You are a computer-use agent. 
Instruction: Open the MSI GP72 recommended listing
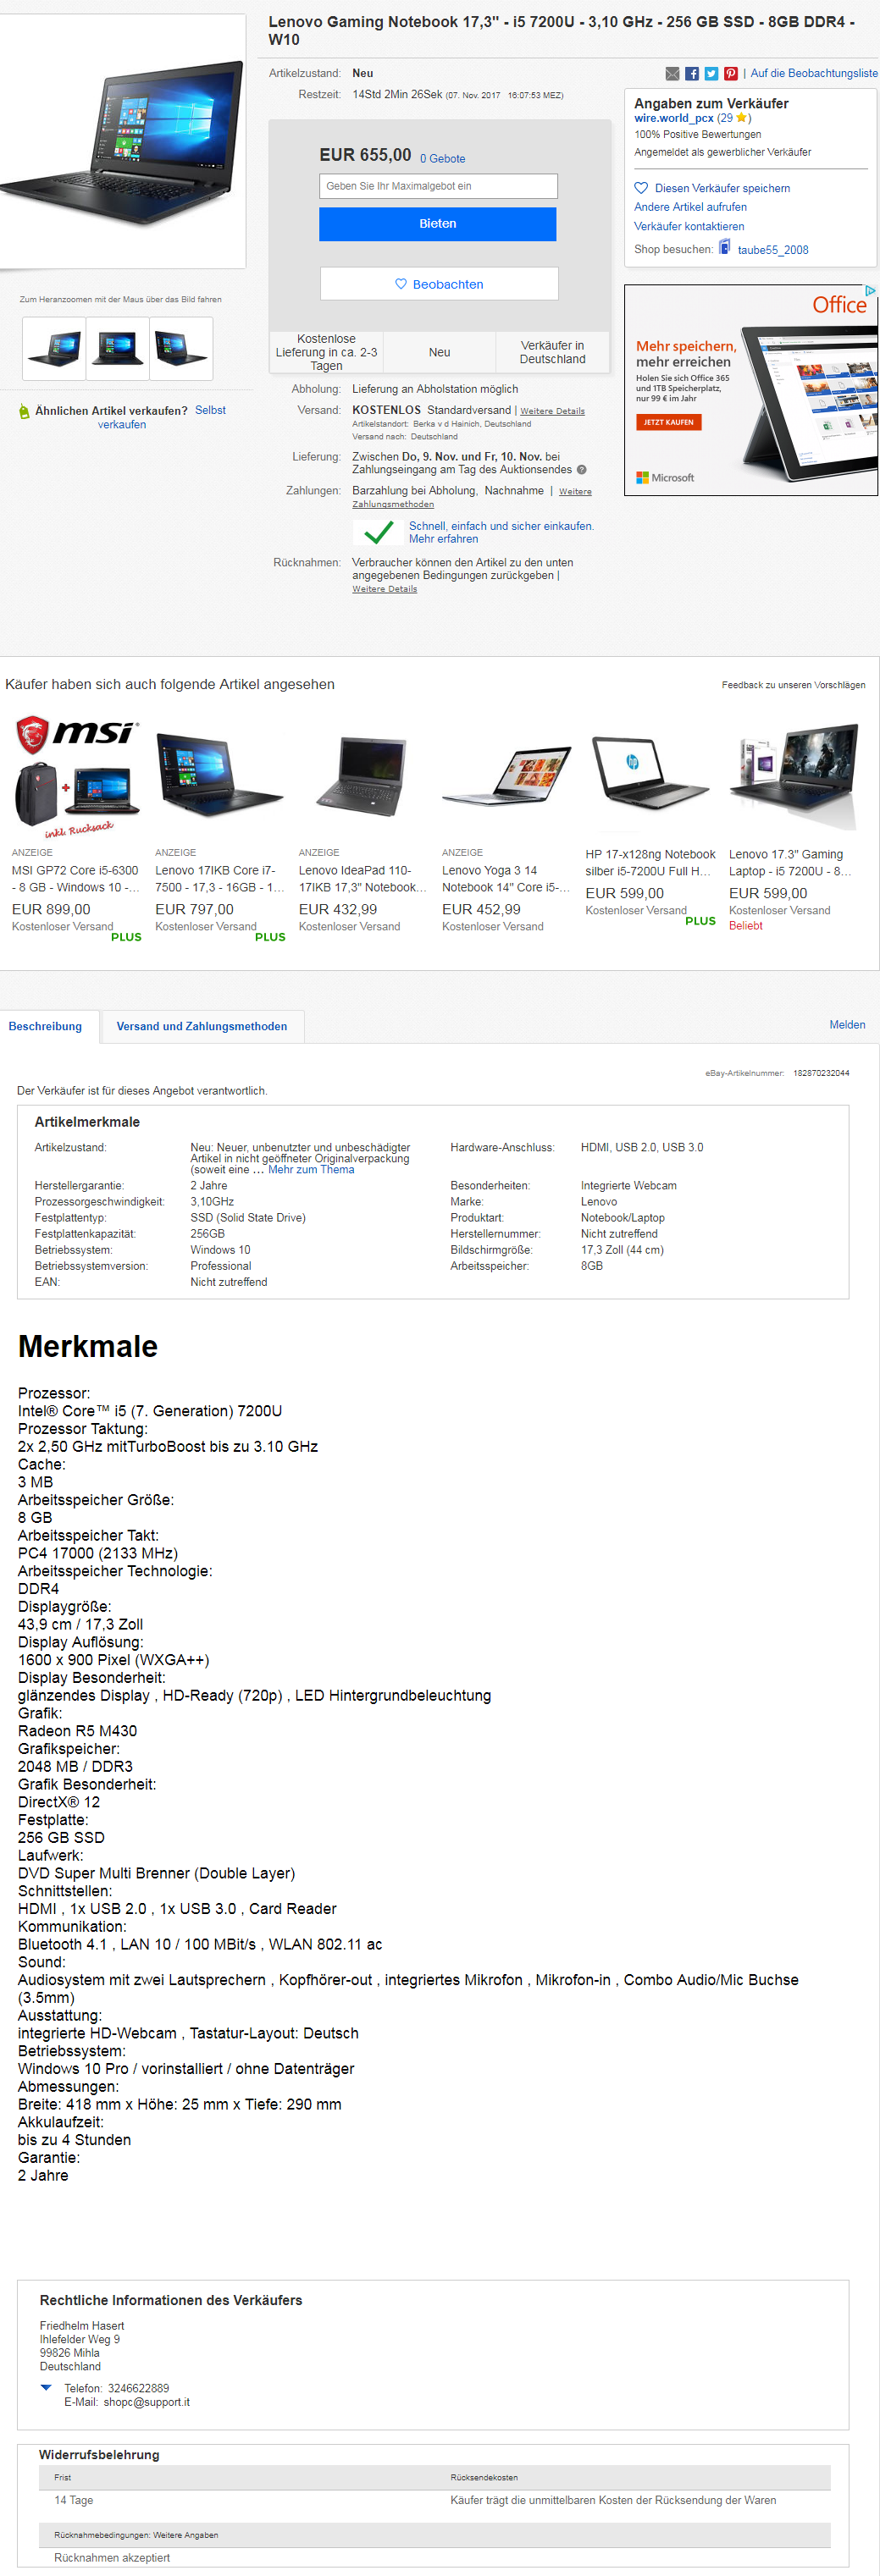76,879
